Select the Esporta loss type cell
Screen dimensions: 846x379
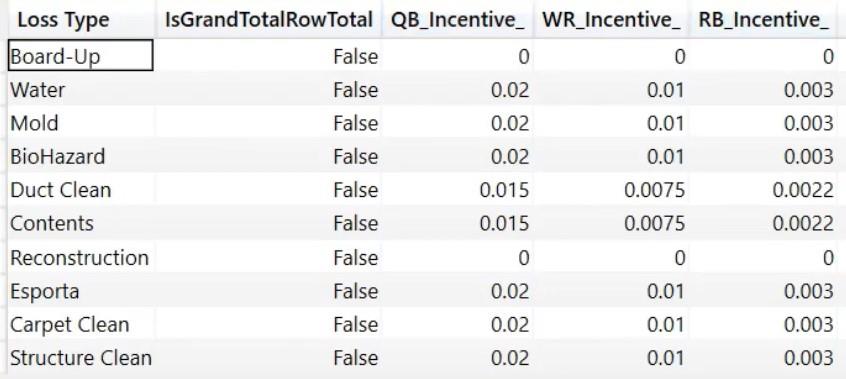click(45, 292)
